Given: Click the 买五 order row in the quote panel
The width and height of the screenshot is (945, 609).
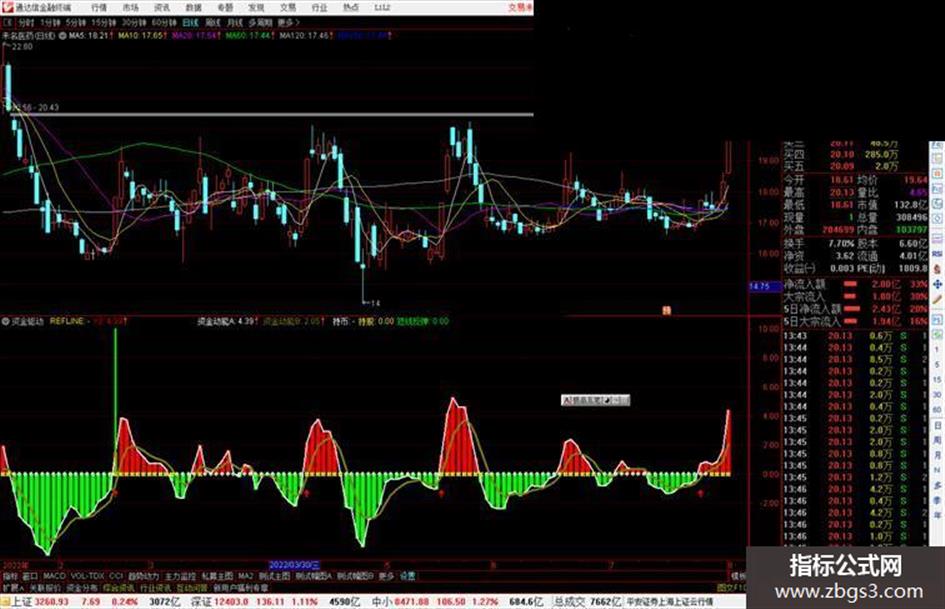Looking at the screenshot, I should coord(841,166).
